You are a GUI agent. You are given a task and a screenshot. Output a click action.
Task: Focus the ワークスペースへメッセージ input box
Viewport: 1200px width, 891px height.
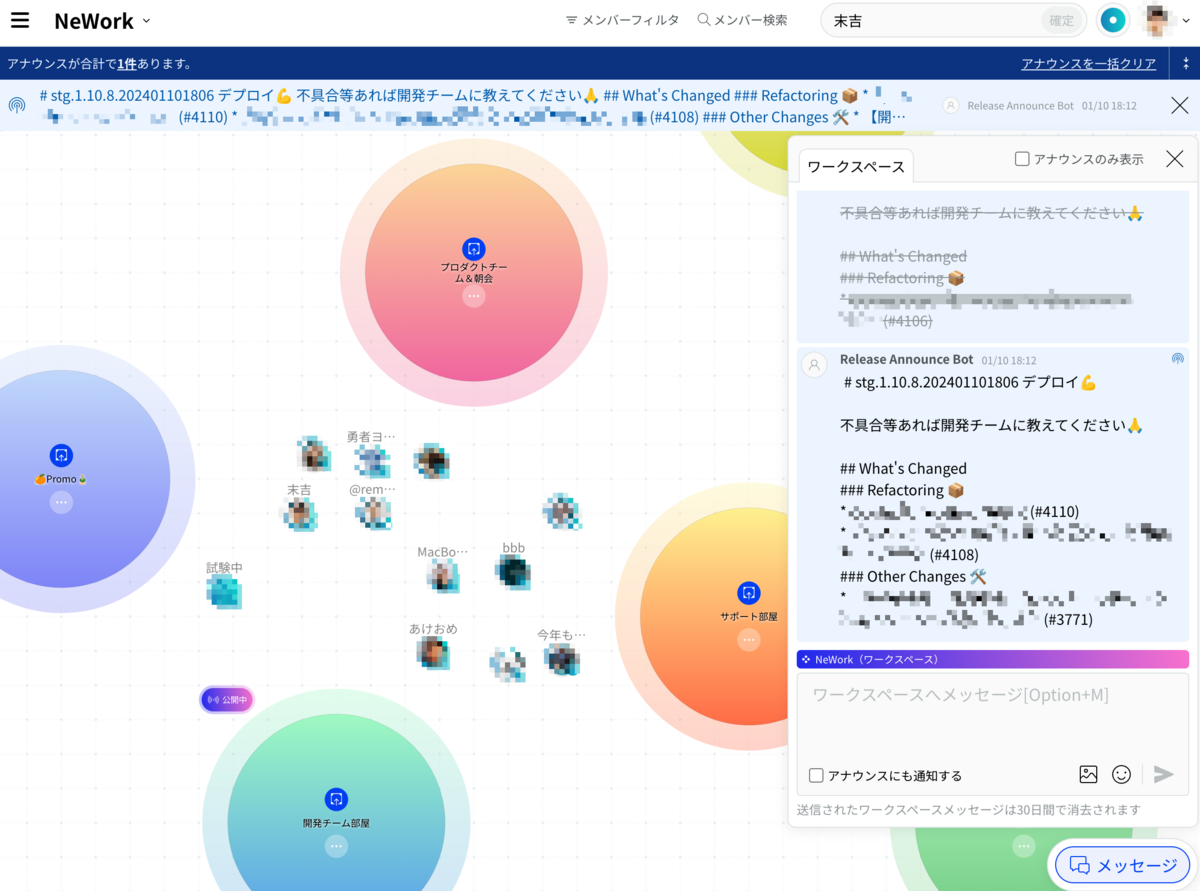click(x=993, y=715)
